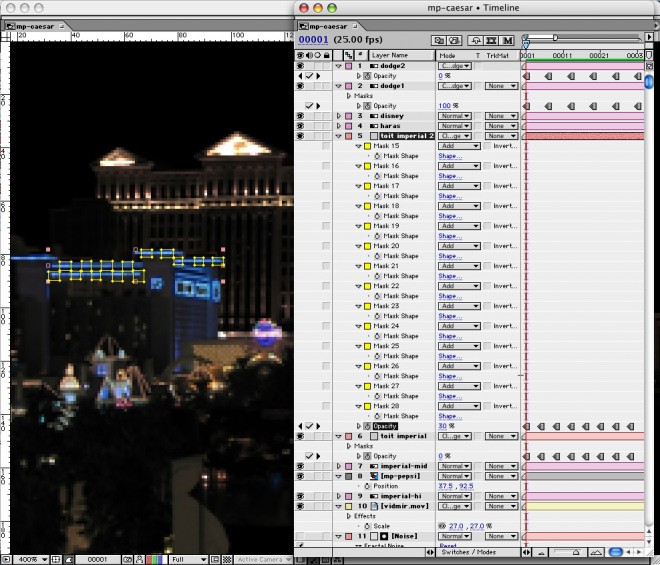Image resolution: width=660 pixels, height=565 pixels.
Task: Select the mp-caesar timeline tab
Action: (x=330, y=26)
